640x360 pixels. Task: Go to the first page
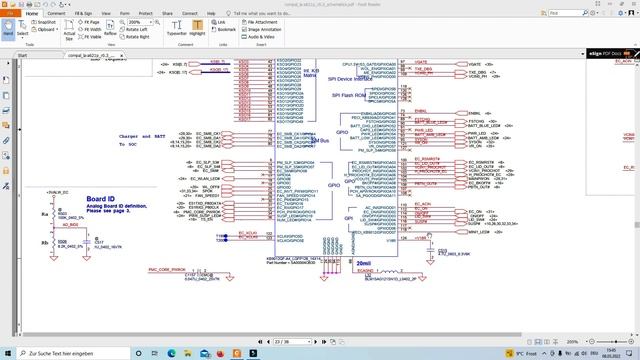pyautogui.click(x=260, y=342)
